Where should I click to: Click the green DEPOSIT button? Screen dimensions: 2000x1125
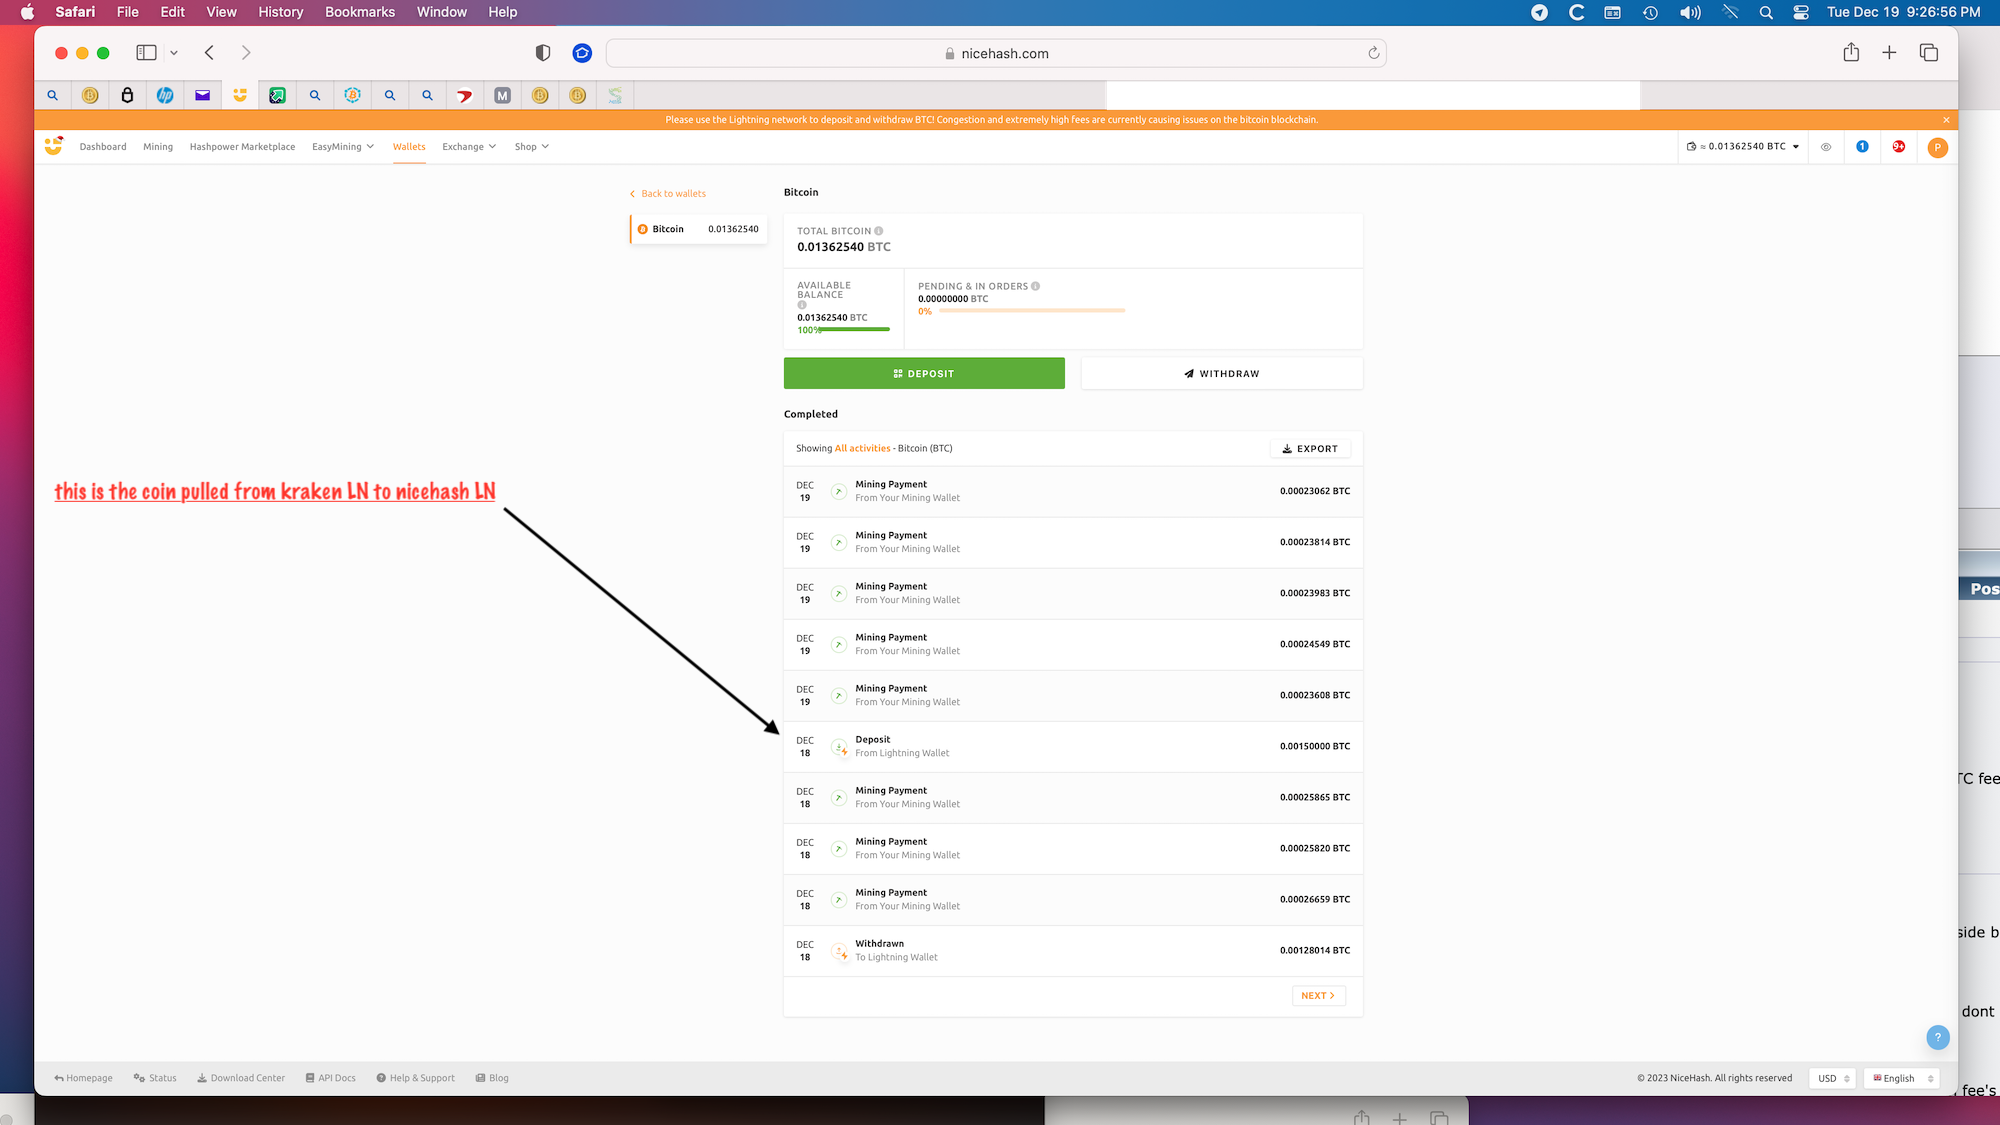coord(924,373)
